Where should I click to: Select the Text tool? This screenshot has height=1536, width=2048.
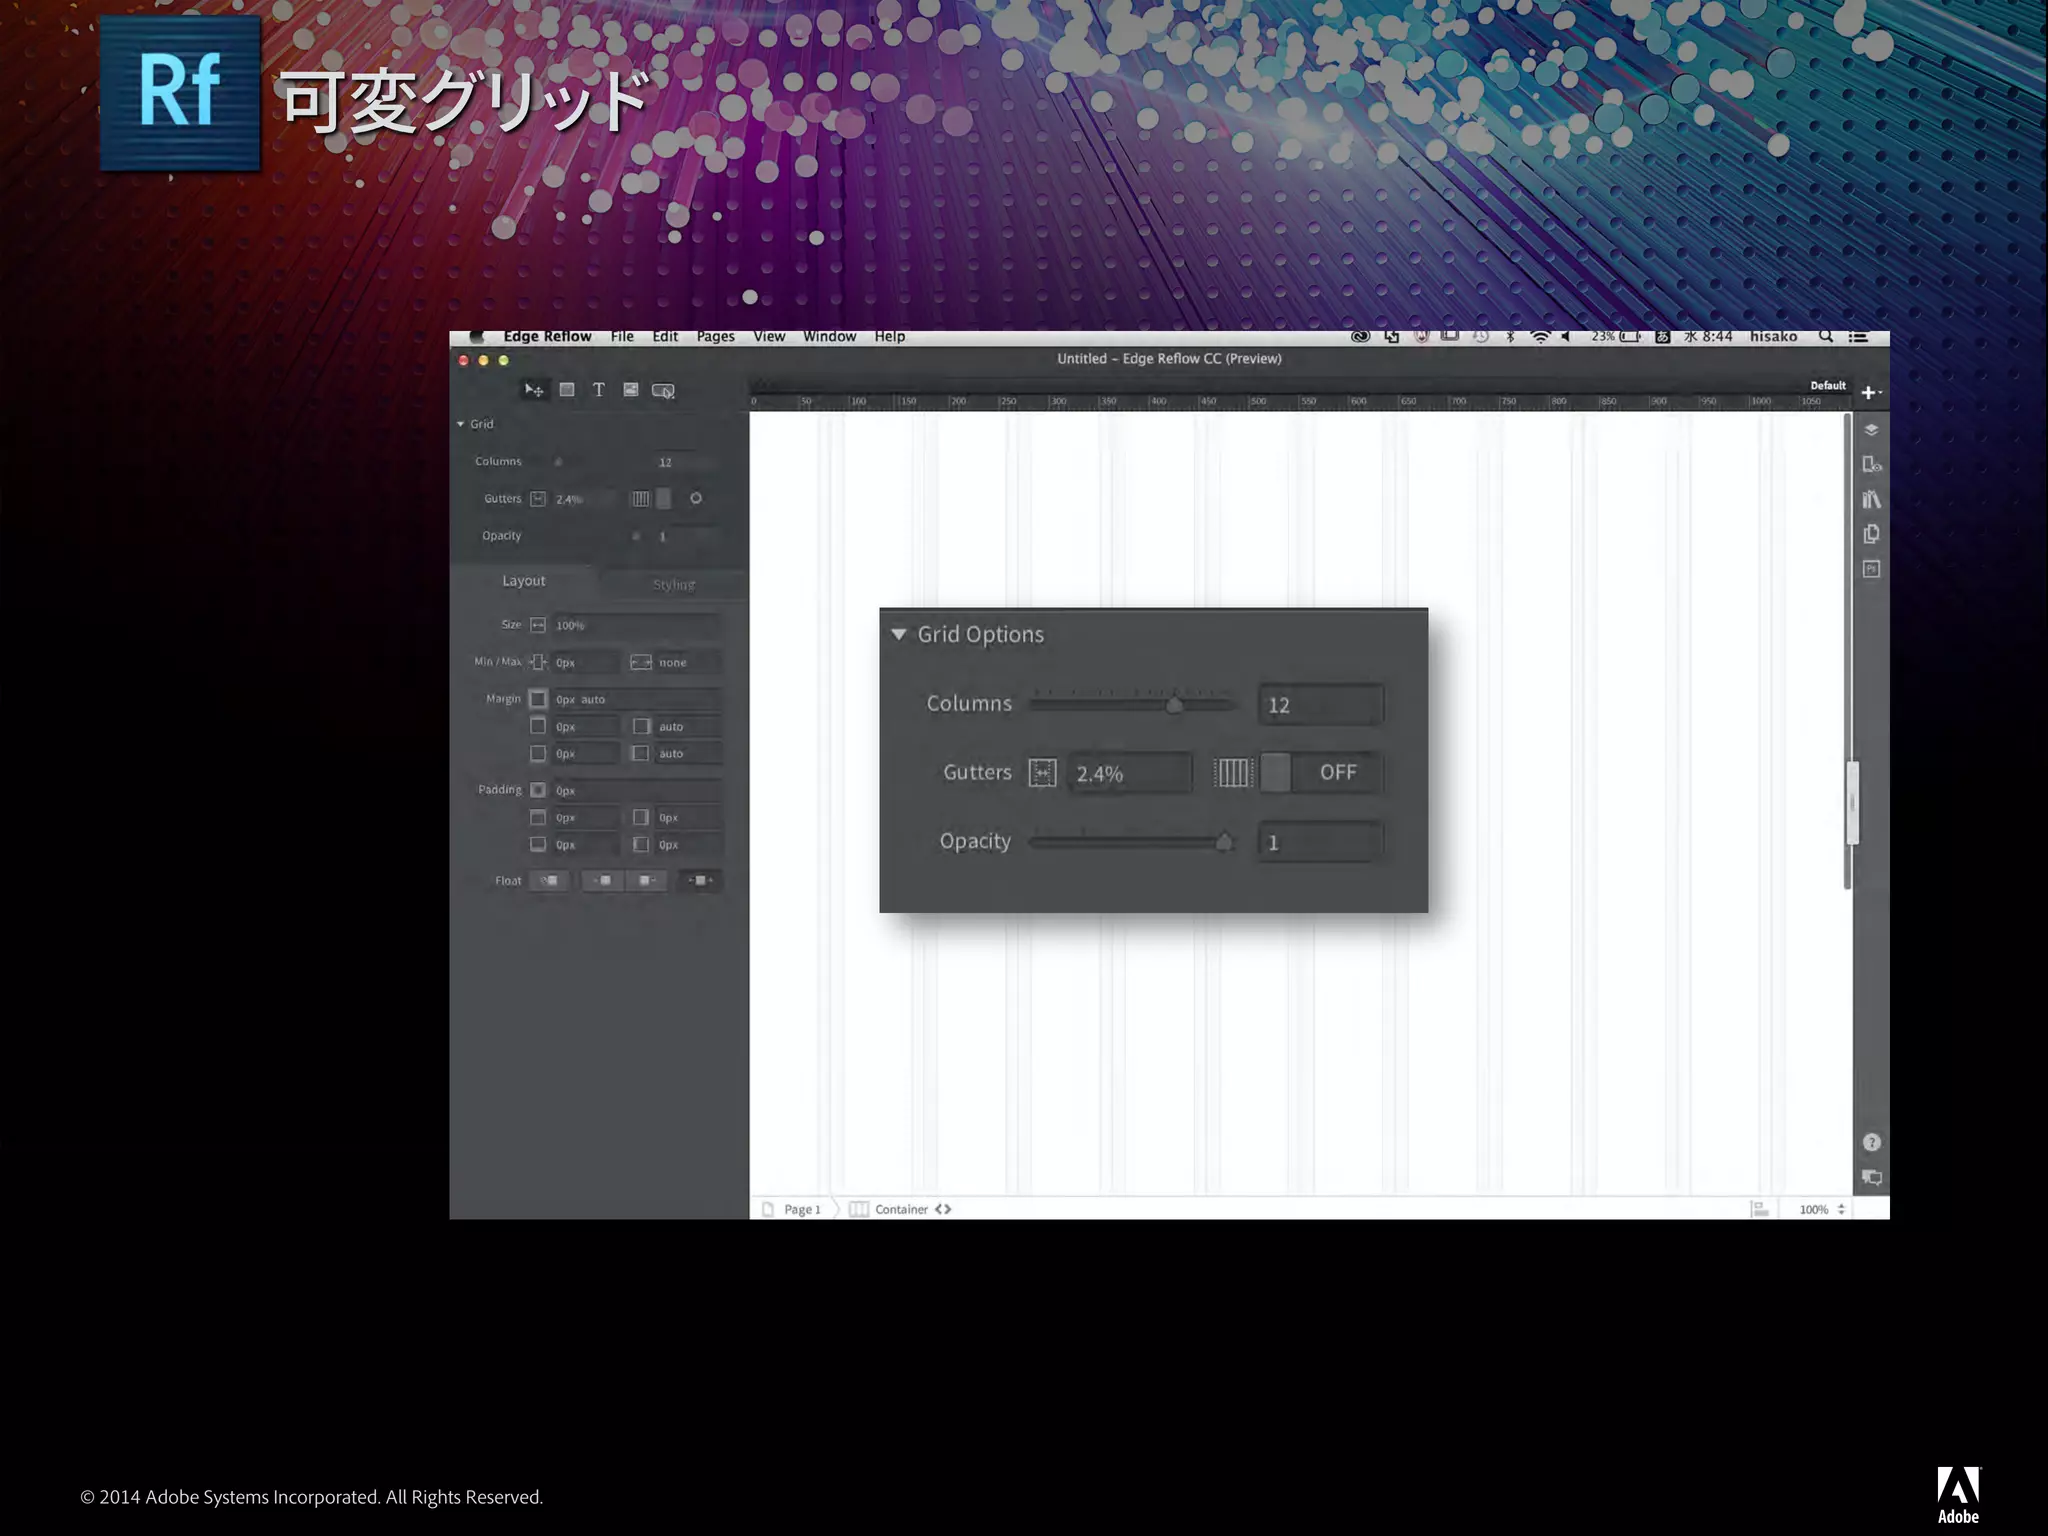pyautogui.click(x=598, y=390)
